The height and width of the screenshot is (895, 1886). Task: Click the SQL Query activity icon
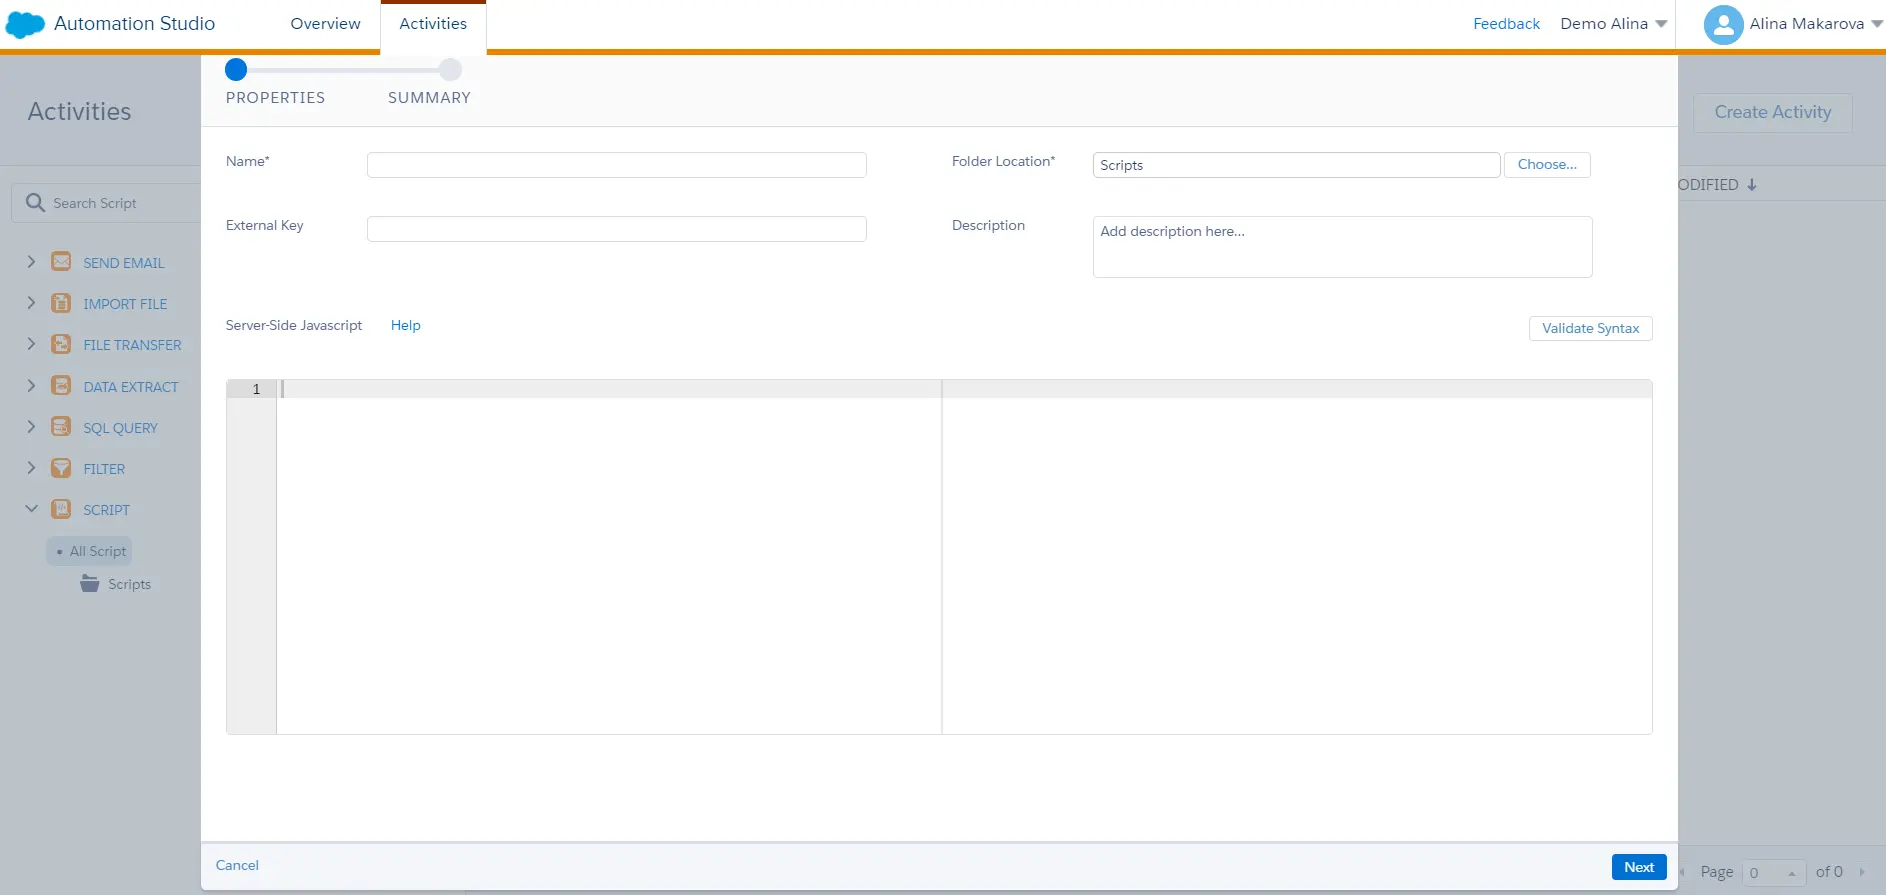click(61, 427)
